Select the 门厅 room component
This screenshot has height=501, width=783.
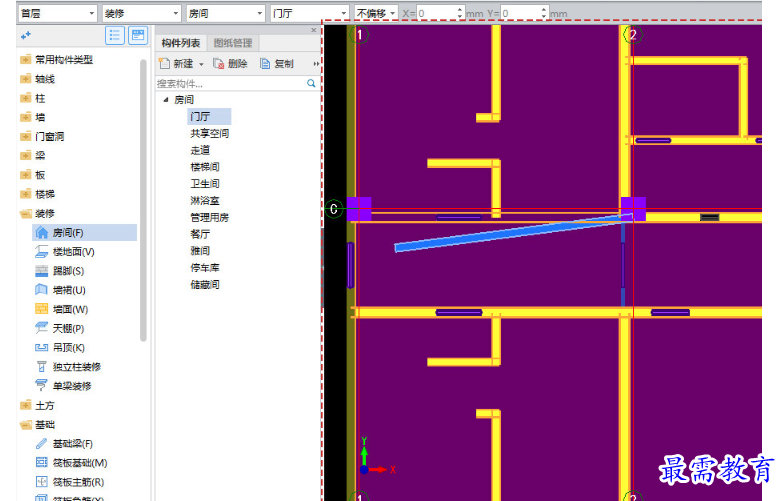209,116
